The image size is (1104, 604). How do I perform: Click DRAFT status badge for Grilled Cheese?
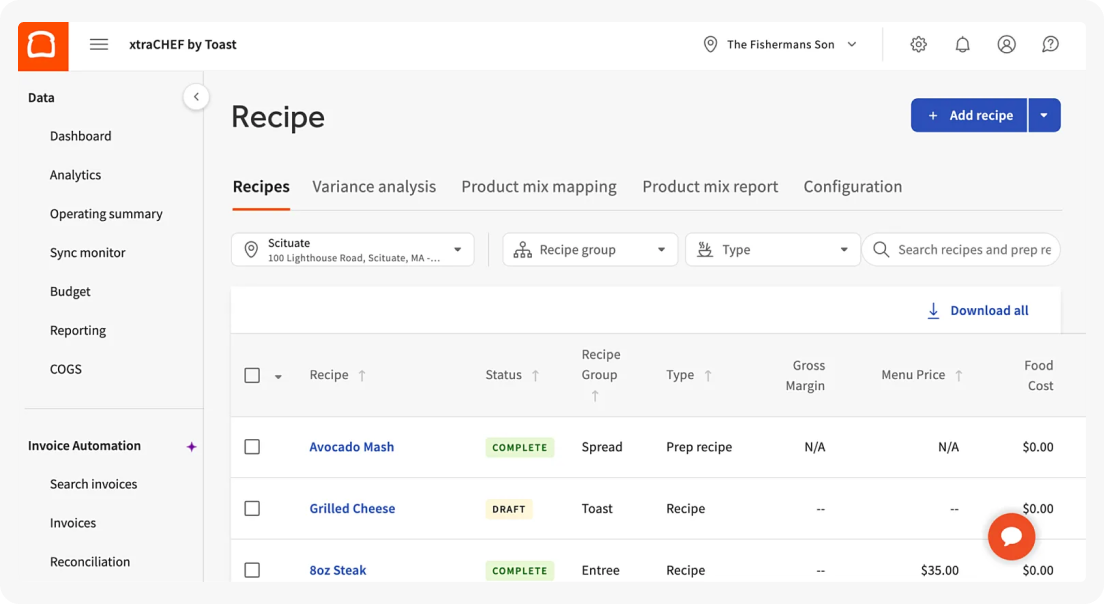click(508, 509)
